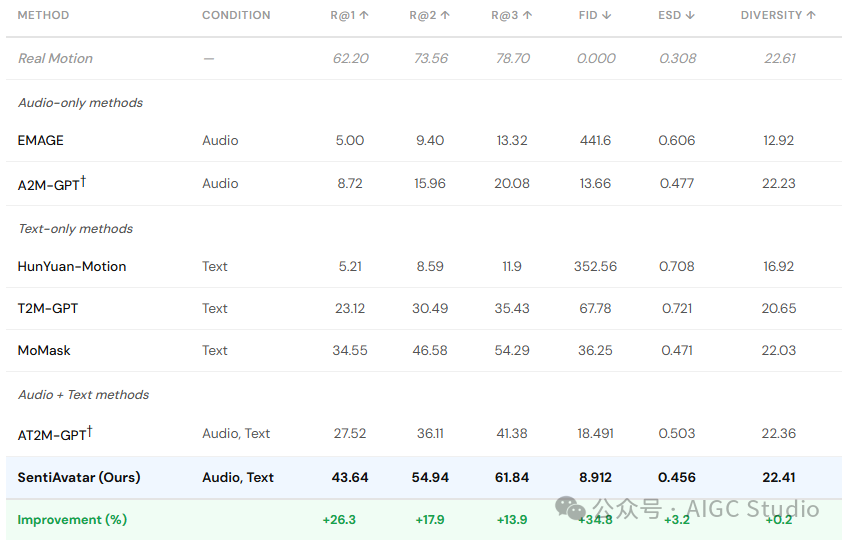Click MoMask R@3 value 54.29

coord(512,351)
